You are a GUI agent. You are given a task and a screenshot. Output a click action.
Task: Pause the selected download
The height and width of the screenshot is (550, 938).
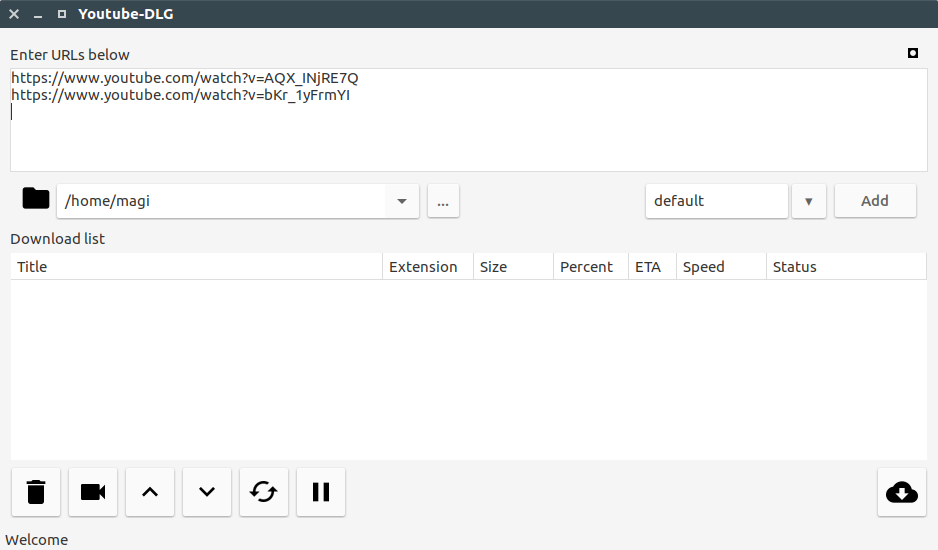point(321,492)
